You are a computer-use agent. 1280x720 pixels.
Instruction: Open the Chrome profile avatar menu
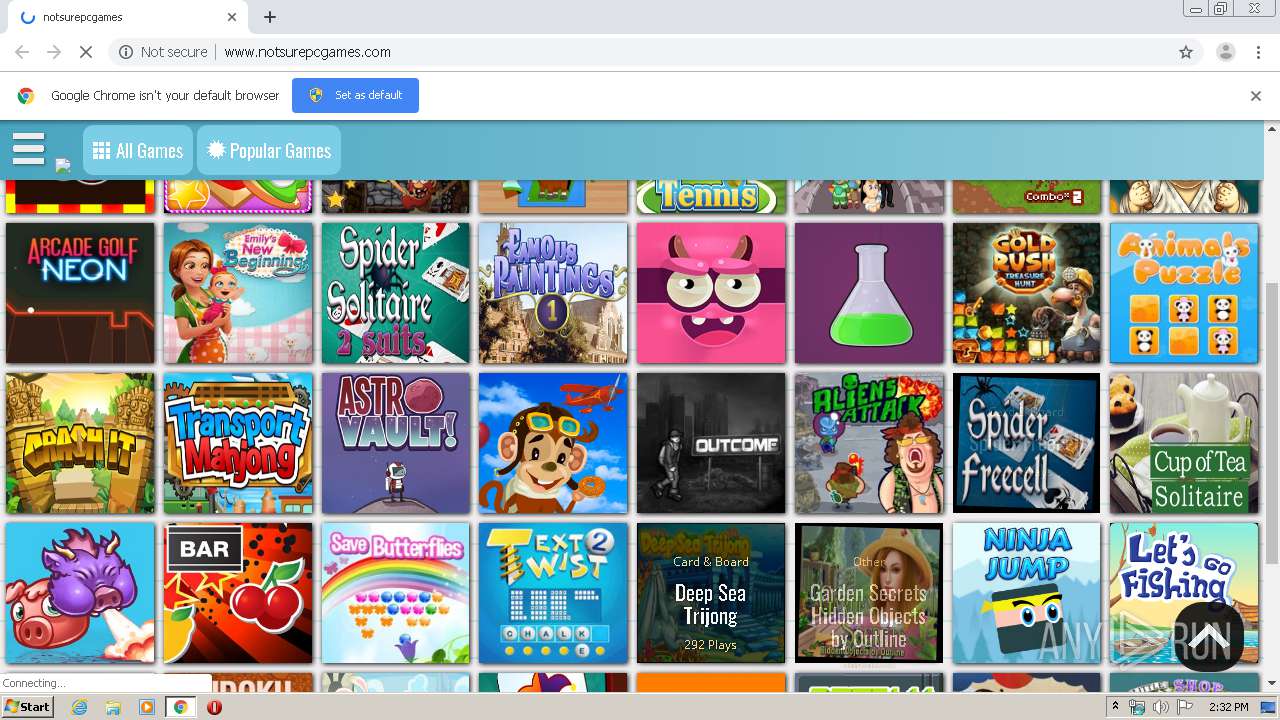coord(1225,52)
